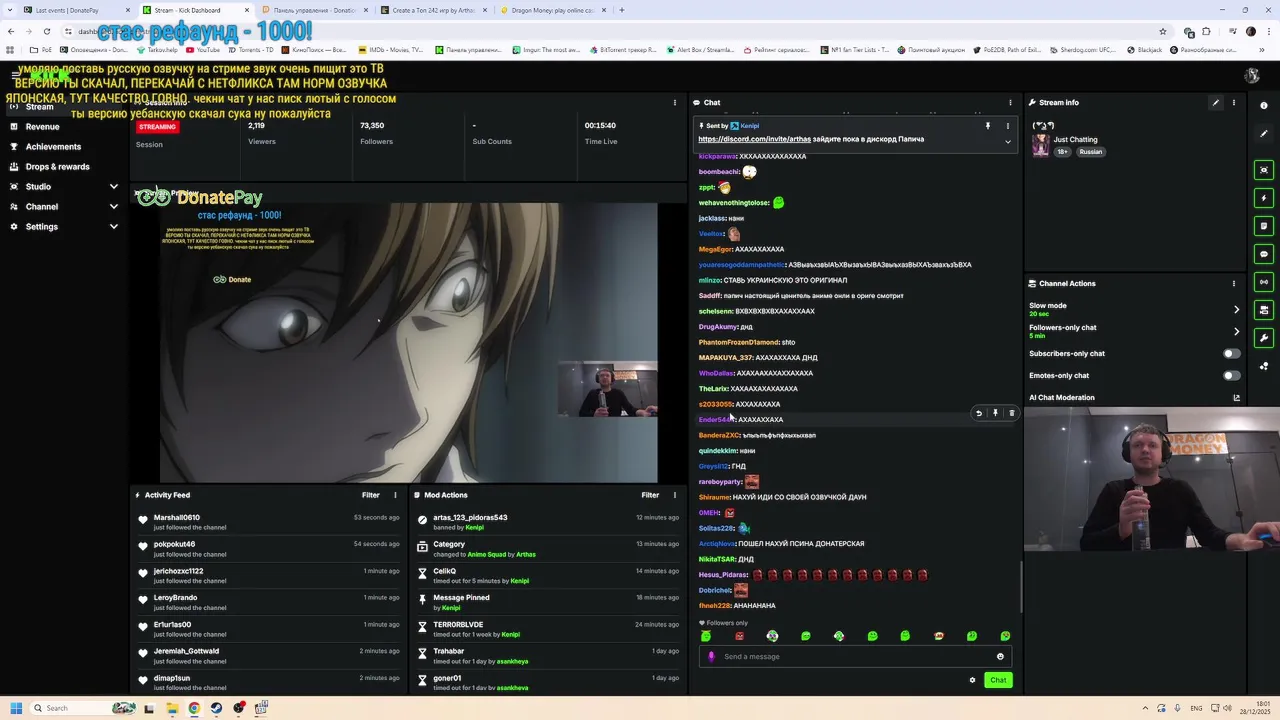Click username MegaEgor in chat

point(715,249)
